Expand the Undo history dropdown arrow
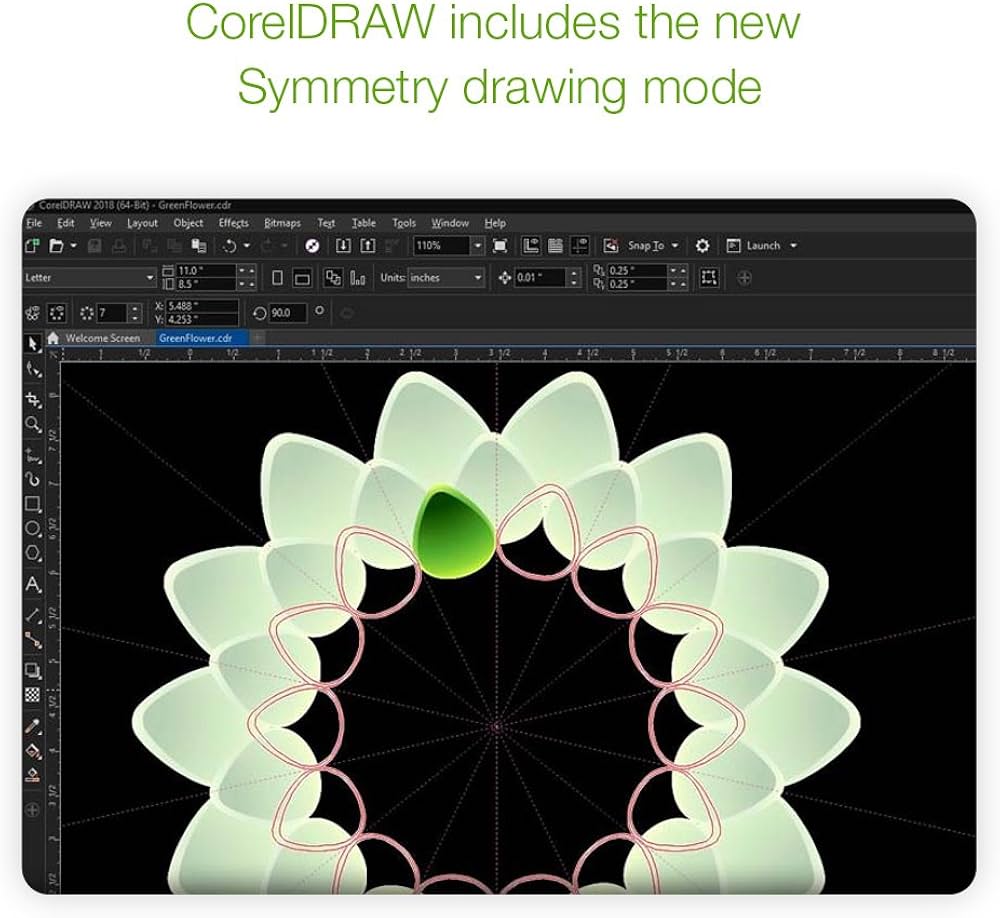This screenshot has height=918, width=1000. click(x=247, y=246)
